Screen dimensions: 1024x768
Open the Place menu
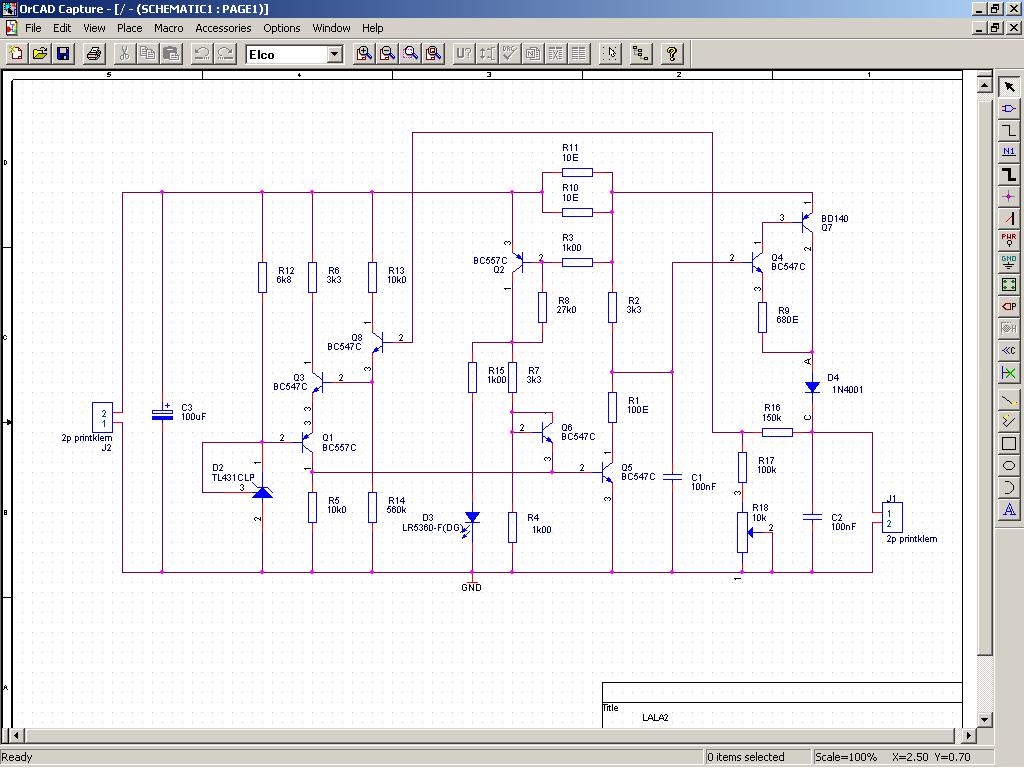(129, 28)
